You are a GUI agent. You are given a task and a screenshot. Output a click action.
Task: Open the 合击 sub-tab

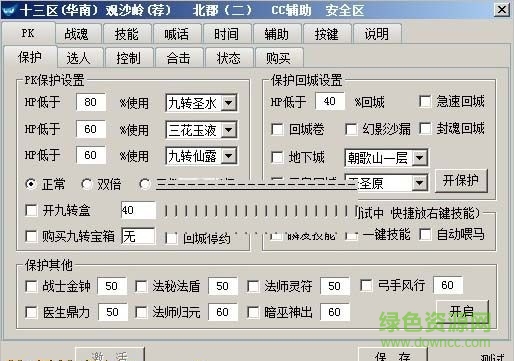[x=179, y=58]
